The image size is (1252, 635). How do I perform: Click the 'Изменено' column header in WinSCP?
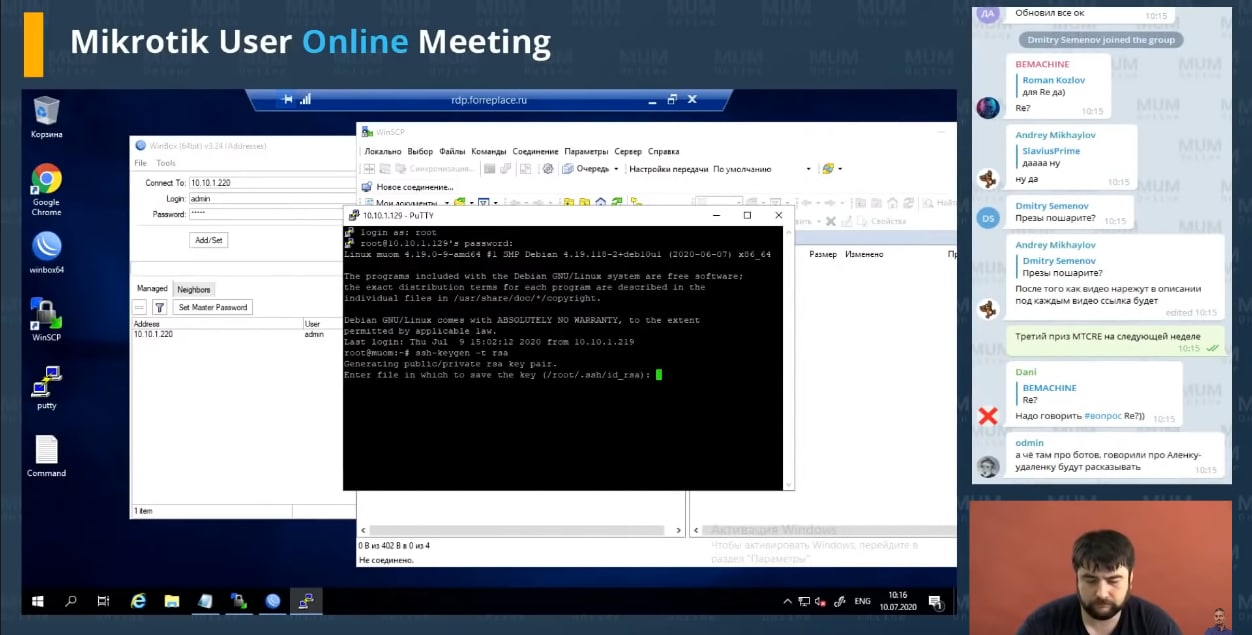(x=864, y=254)
